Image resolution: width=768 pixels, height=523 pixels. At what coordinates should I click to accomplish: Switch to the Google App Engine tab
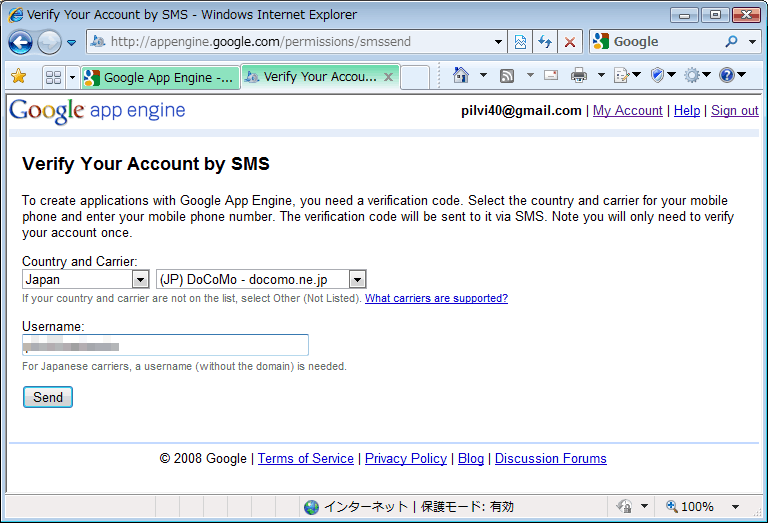click(160, 77)
